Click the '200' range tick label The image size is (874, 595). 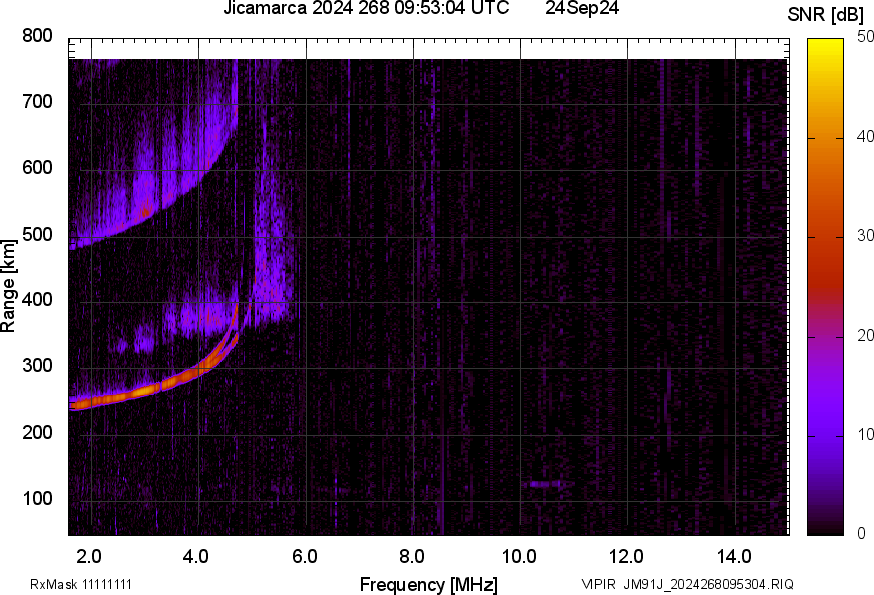(x=37, y=432)
